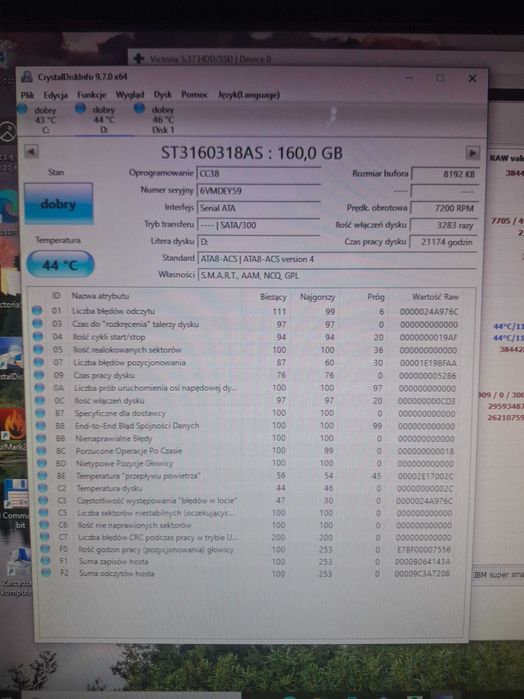Click status icon for attribute B7 Specyficzne dla dostawcy

(x=41, y=413)
